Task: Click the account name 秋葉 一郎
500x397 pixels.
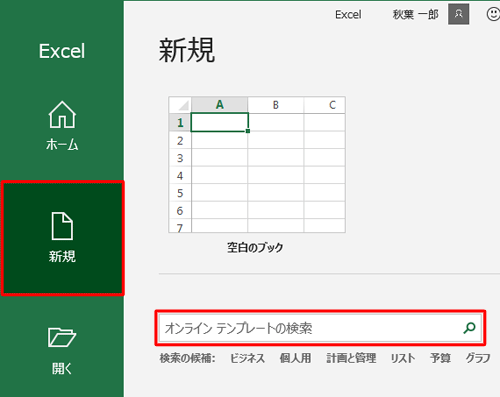Action: [415, 14]
